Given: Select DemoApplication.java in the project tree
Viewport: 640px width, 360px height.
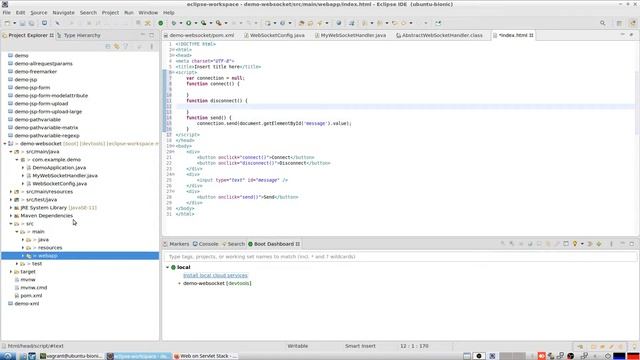Looking at the screenshot, I should click(59, 168).
